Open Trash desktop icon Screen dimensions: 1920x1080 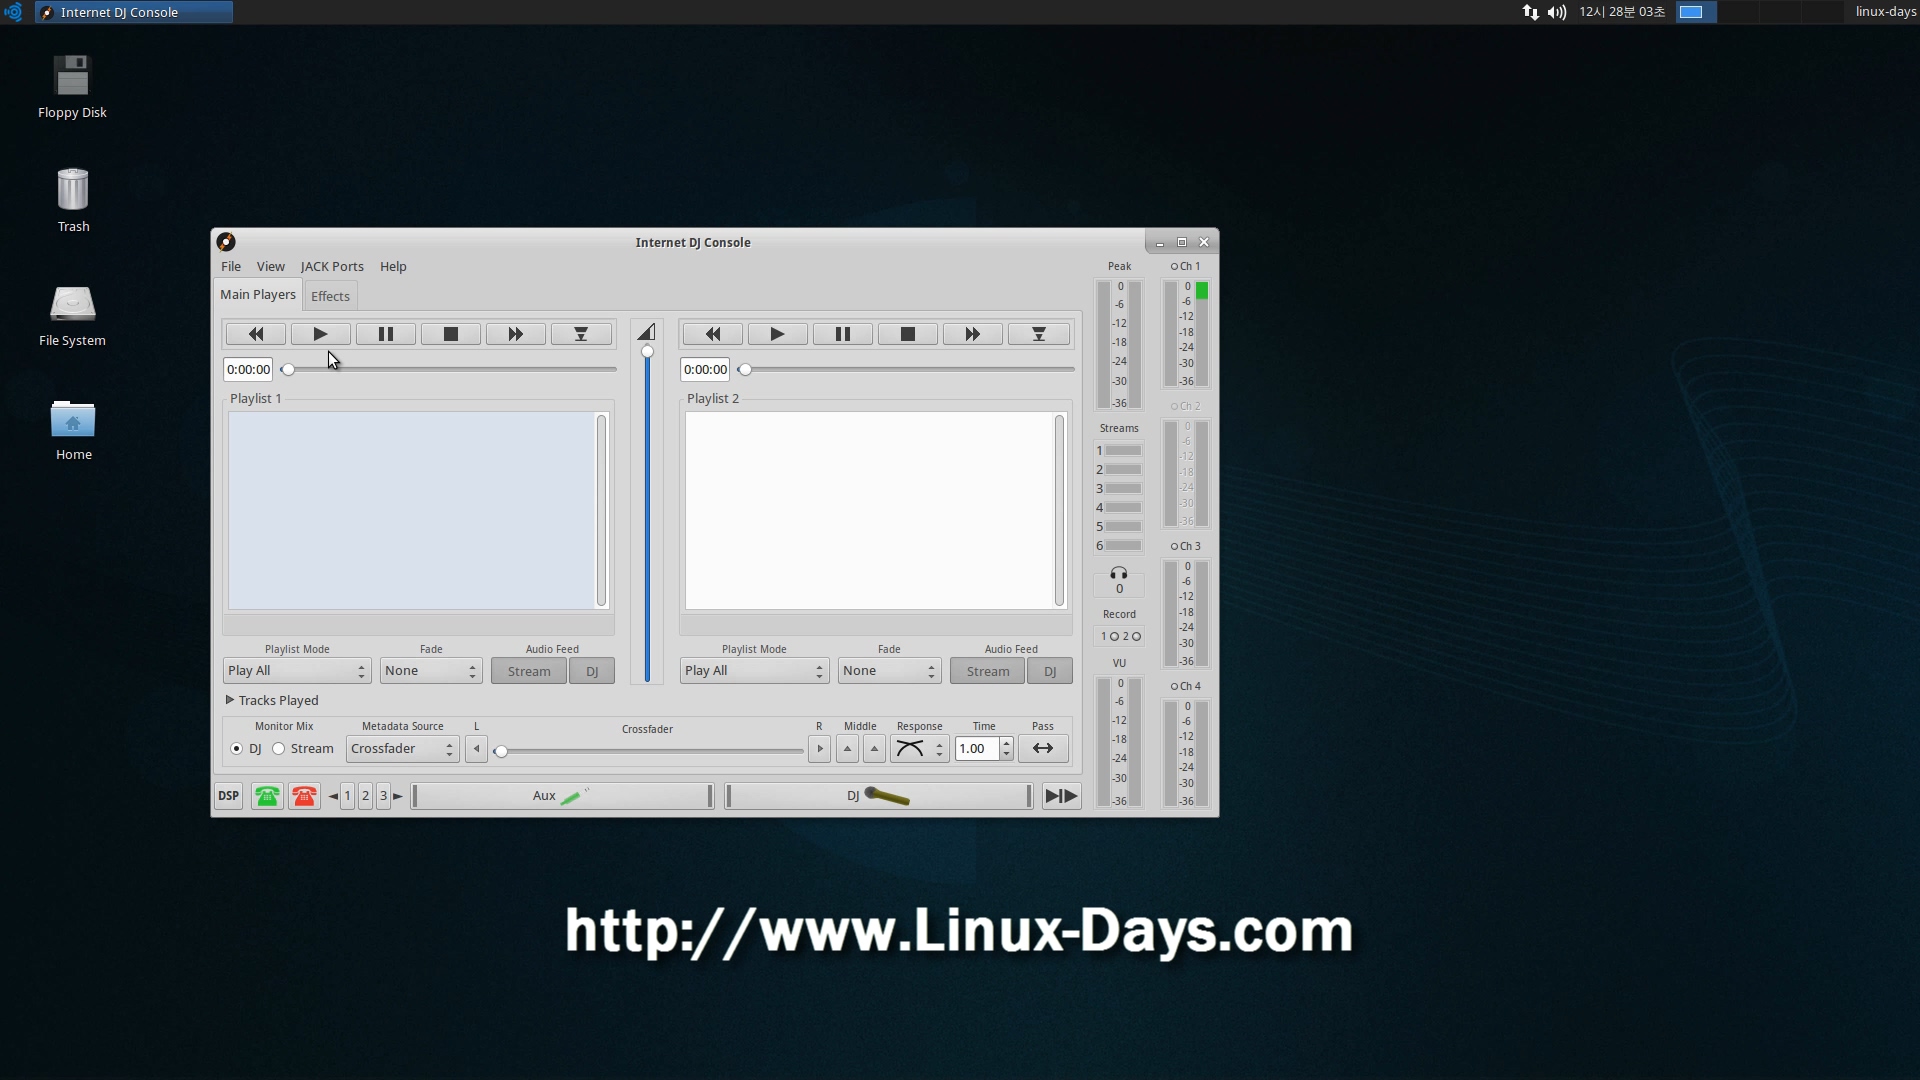(73, 201)
